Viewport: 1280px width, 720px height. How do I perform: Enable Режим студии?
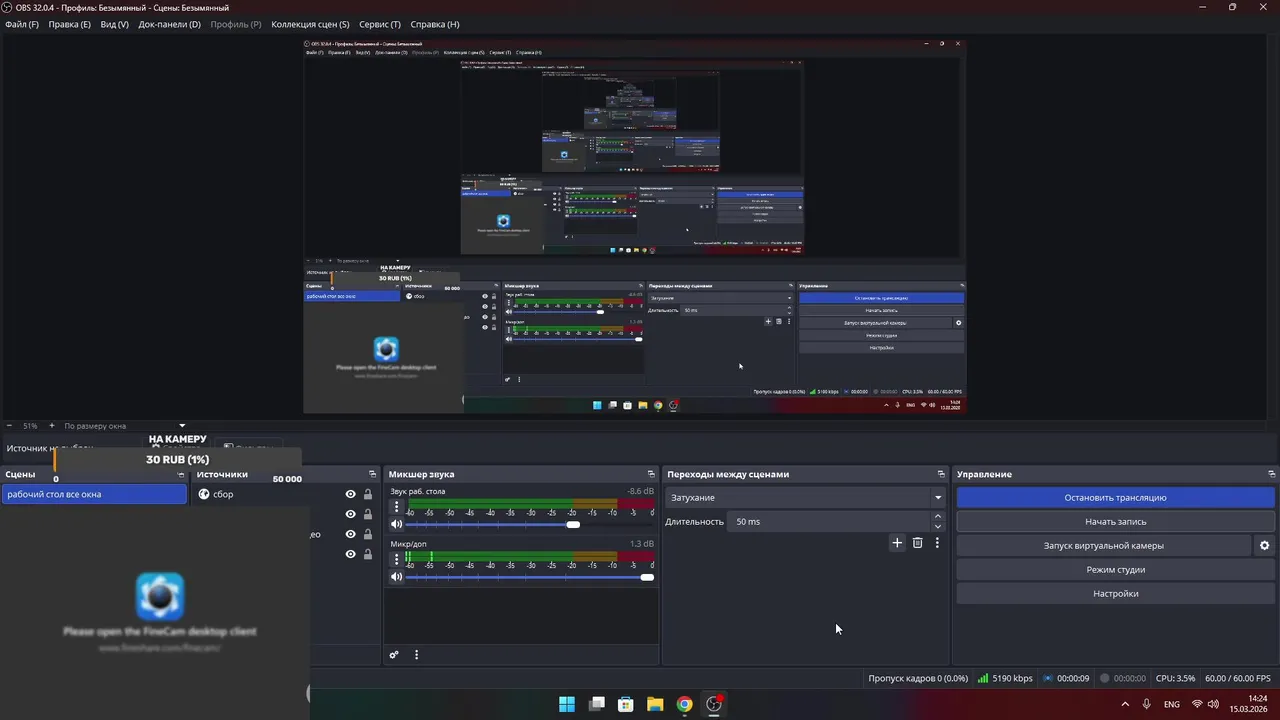[x=1115, y=570]
